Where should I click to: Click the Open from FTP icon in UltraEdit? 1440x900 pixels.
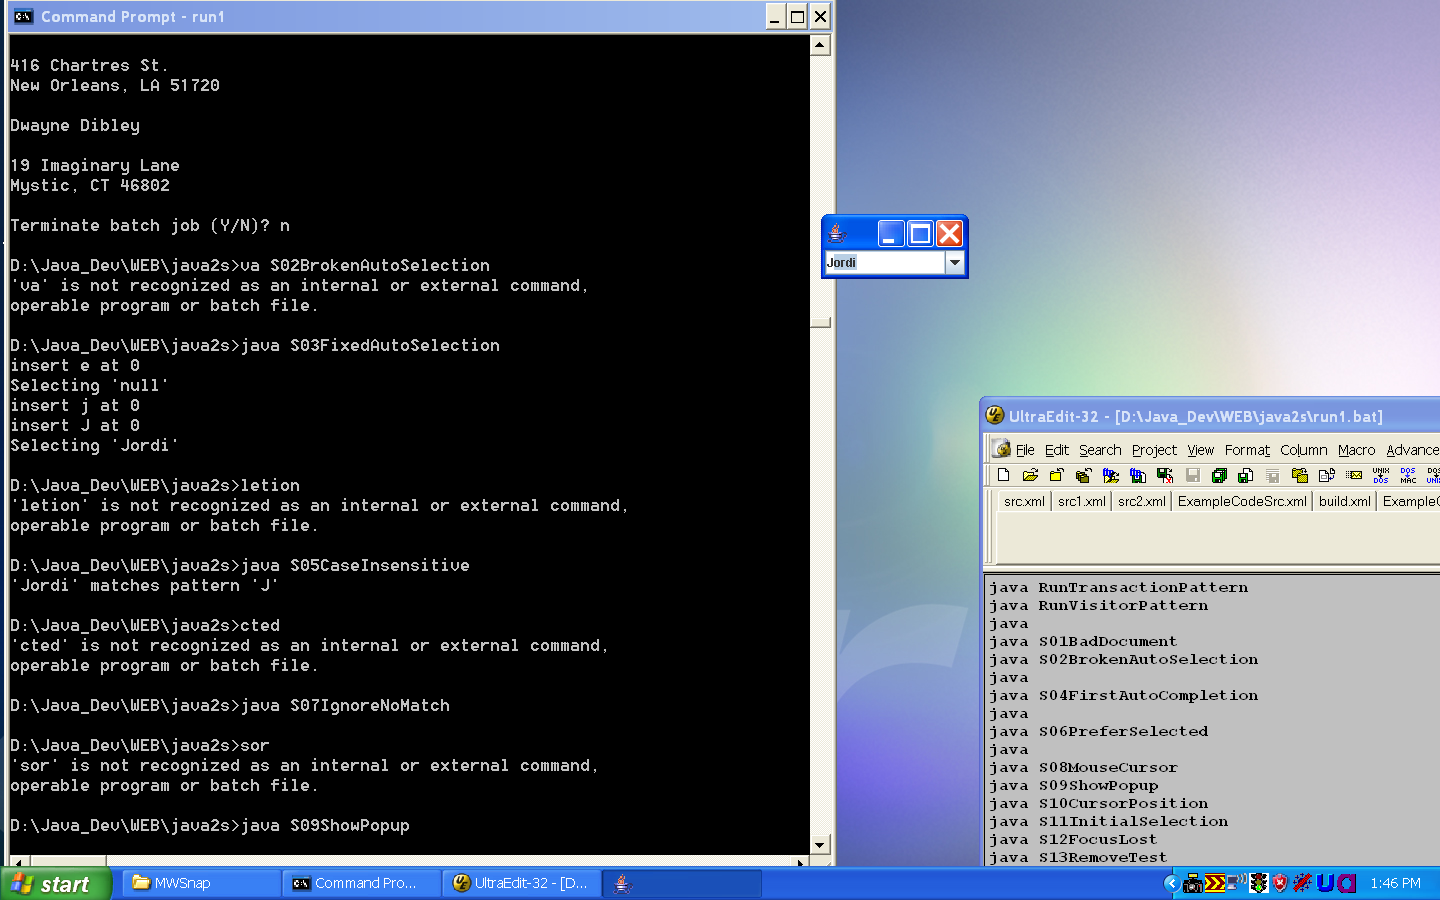(x=1110, y=475)
